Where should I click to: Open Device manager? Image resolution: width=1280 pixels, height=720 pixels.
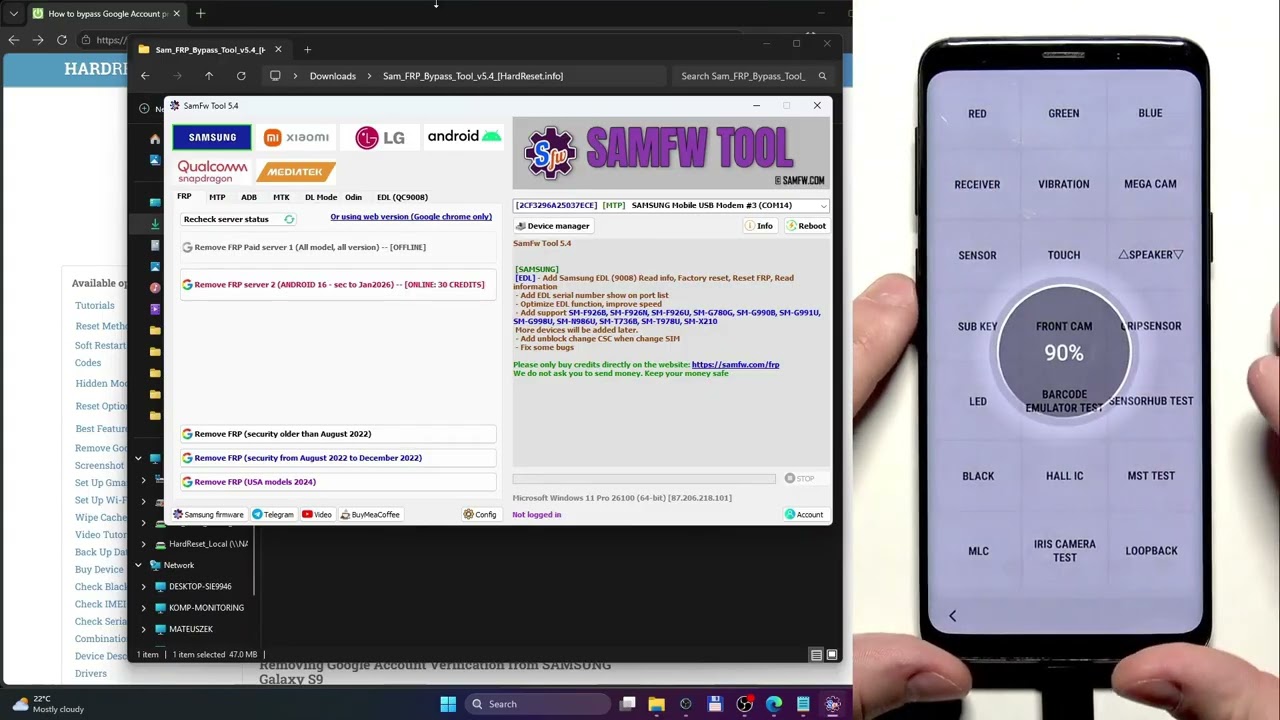[553, 226]
